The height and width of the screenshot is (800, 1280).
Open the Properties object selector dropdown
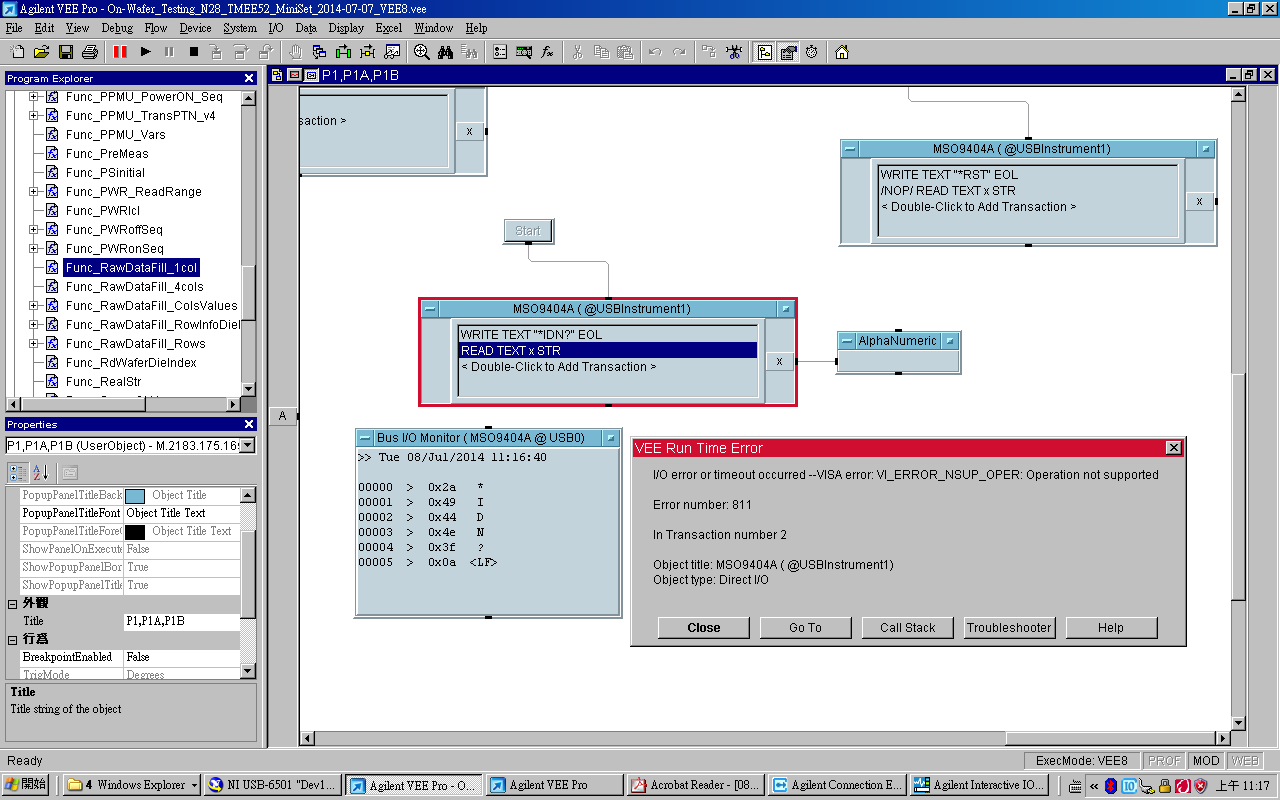pyautogui.click(x=248, y=446)
